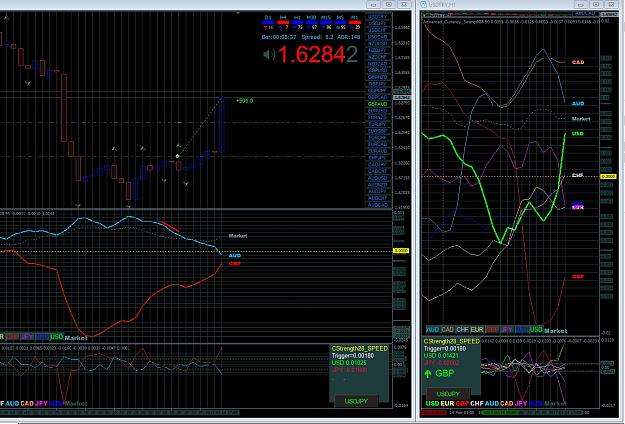Click USD 0.01421 value in right panel

click(441, 355)
